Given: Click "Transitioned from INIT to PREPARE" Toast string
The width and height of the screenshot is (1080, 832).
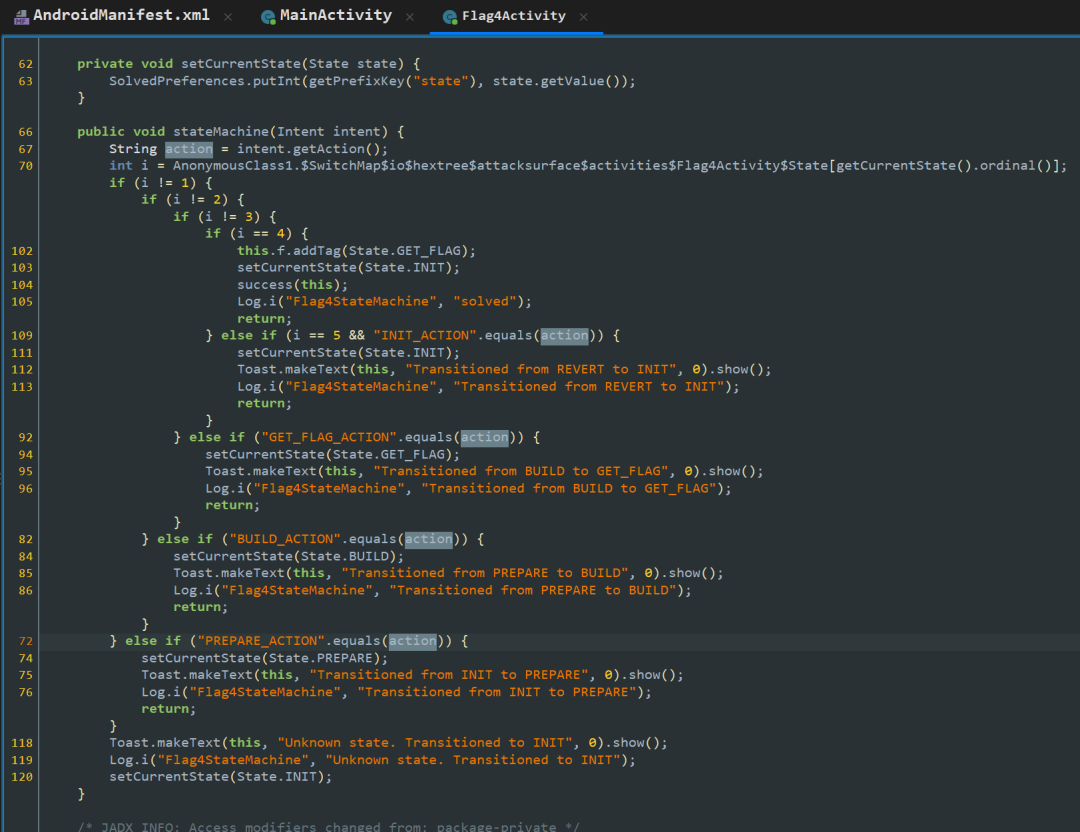Looking at the screenshot, I should (449, 674).
